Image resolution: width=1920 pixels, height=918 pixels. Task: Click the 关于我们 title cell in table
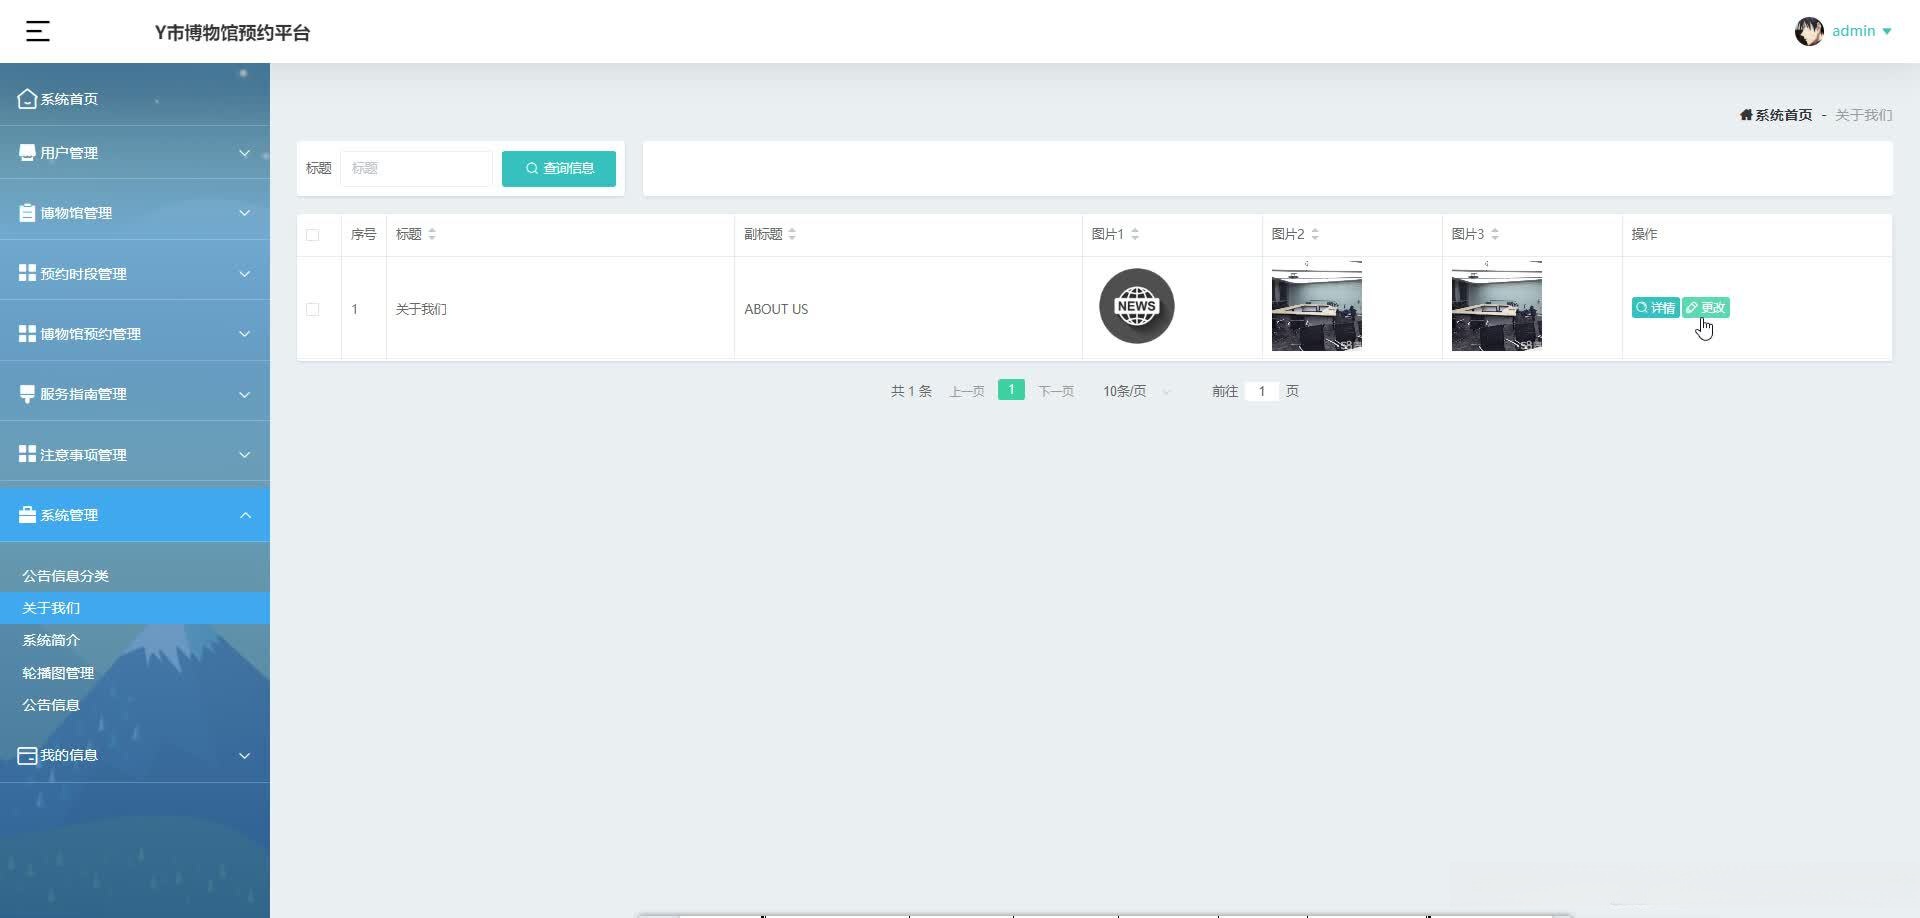coord(421,309)
